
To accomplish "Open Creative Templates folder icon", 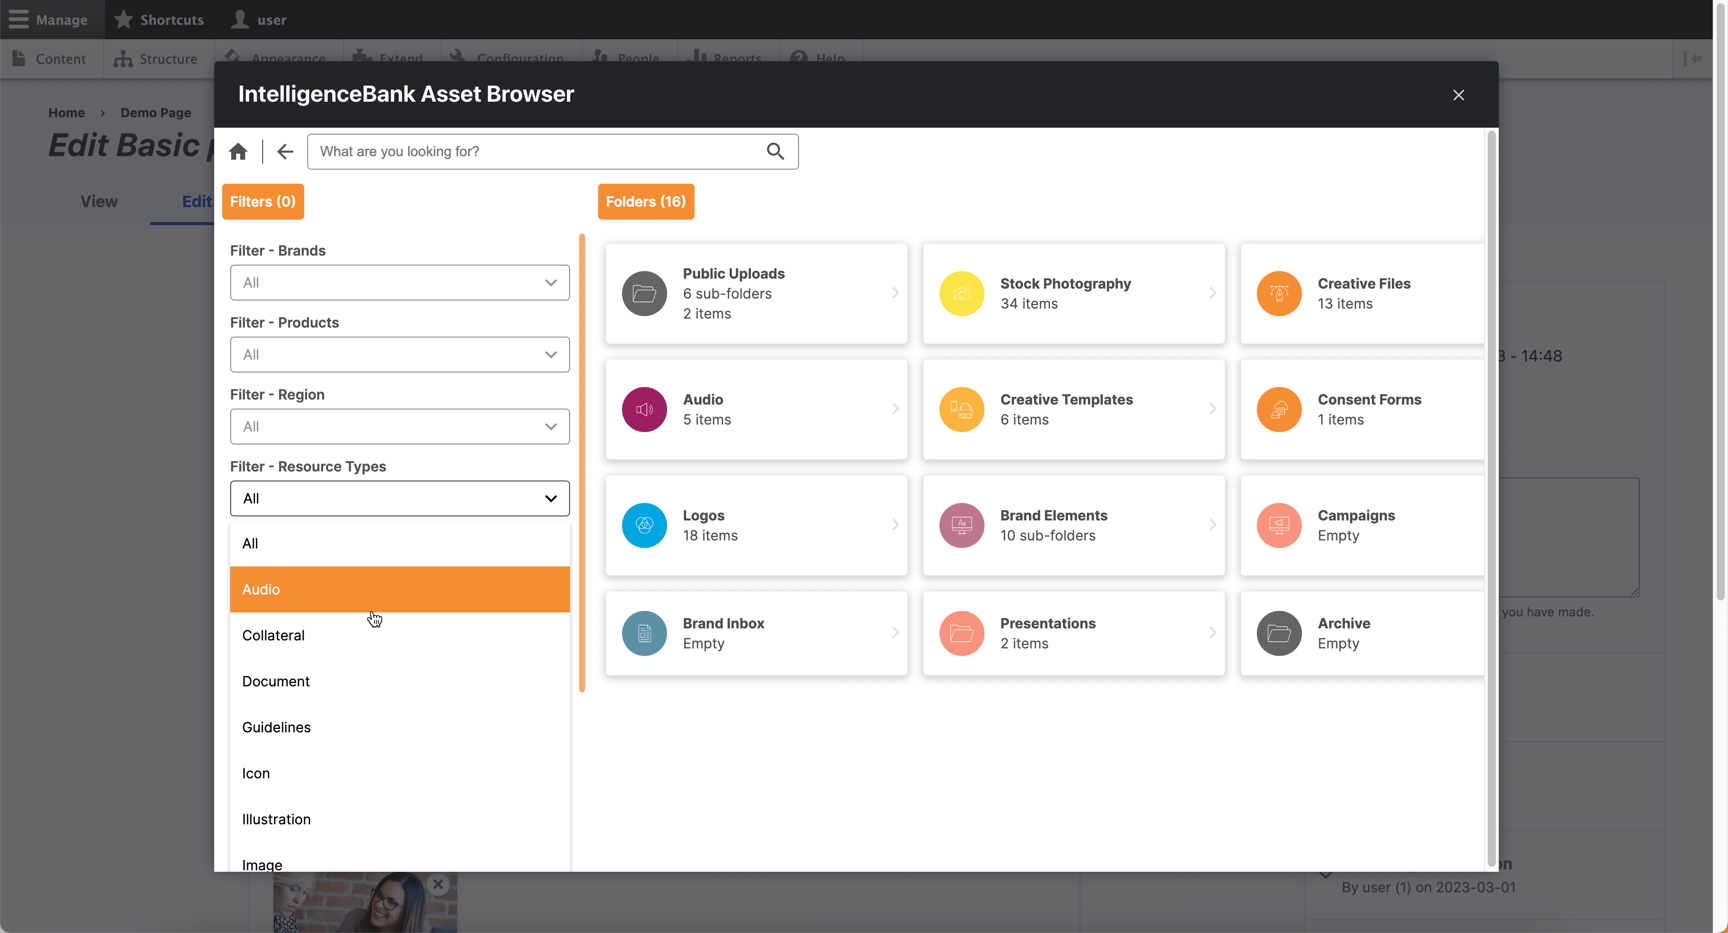I will tap(961, 409).
